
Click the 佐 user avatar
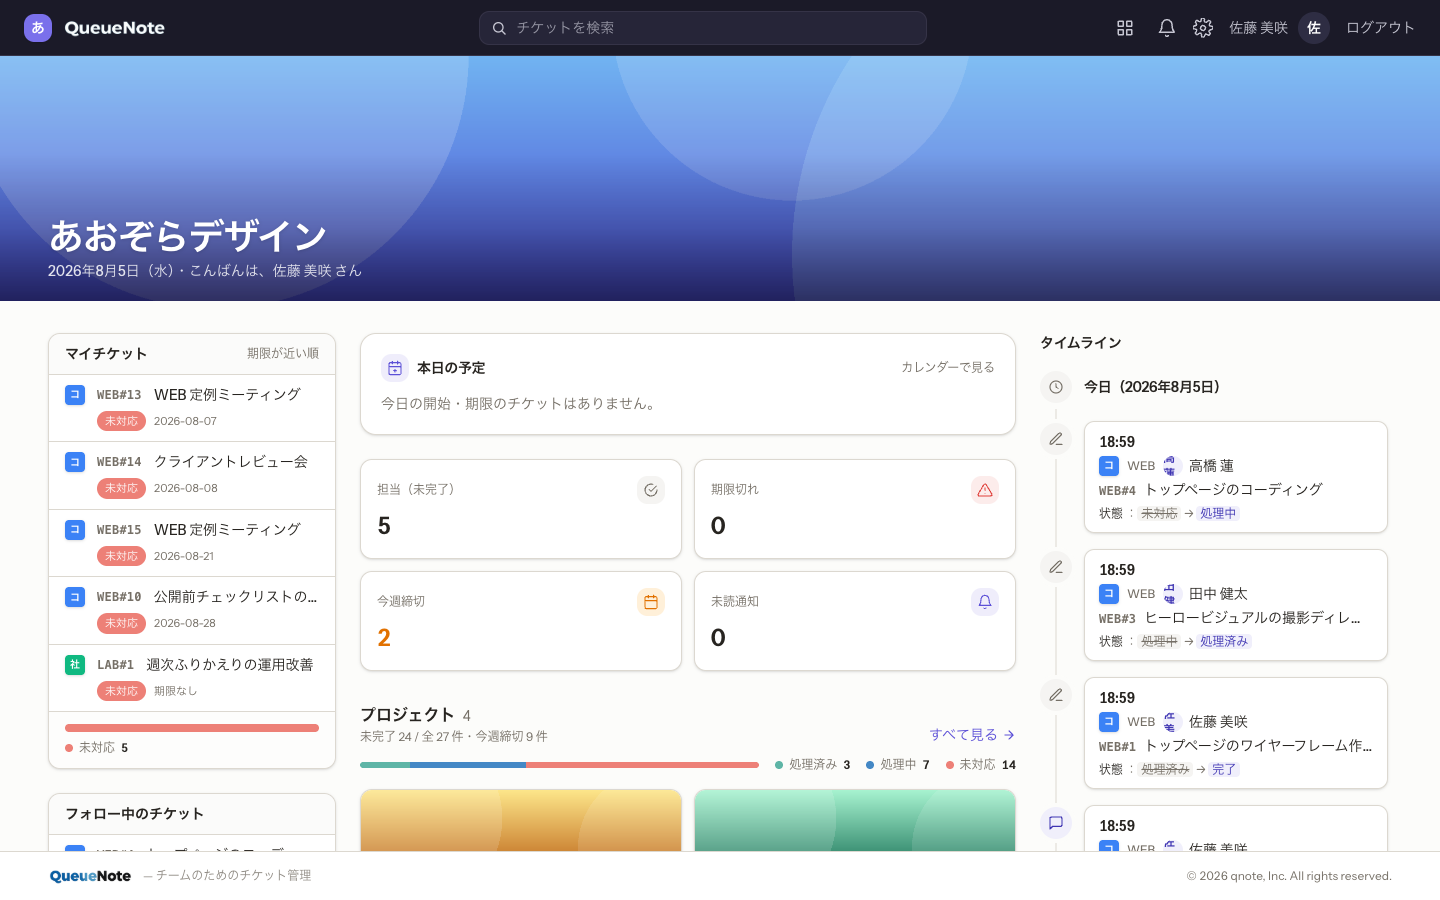1314,28
